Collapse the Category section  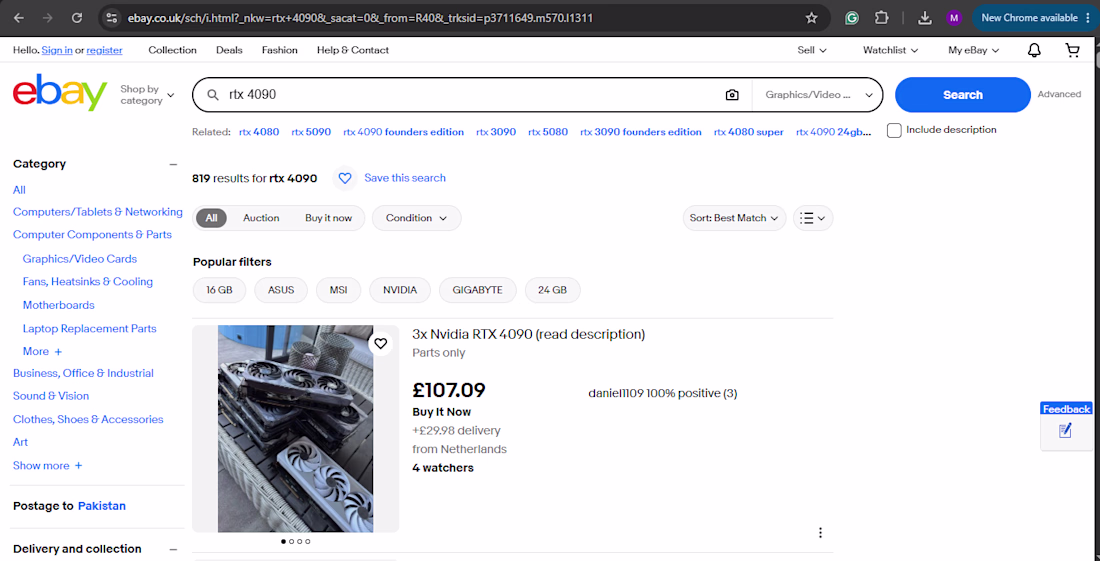[173, 164]
